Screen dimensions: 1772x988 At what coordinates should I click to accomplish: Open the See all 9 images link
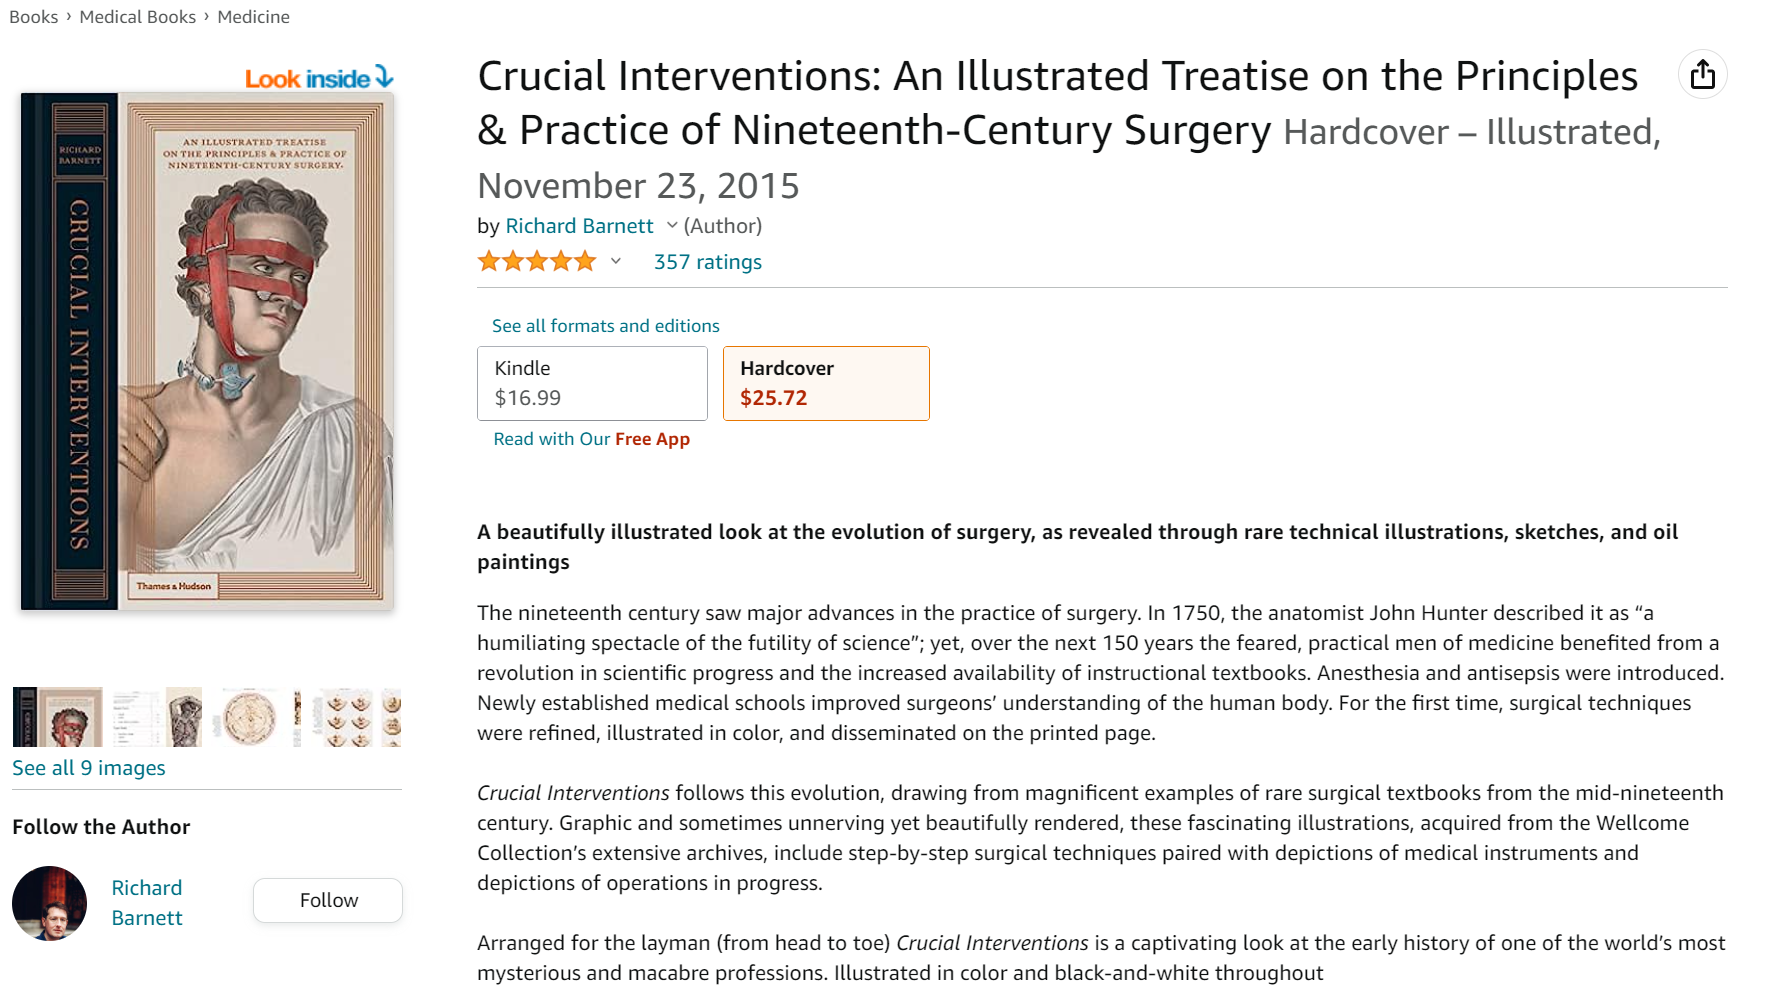(x=89, y=768)
